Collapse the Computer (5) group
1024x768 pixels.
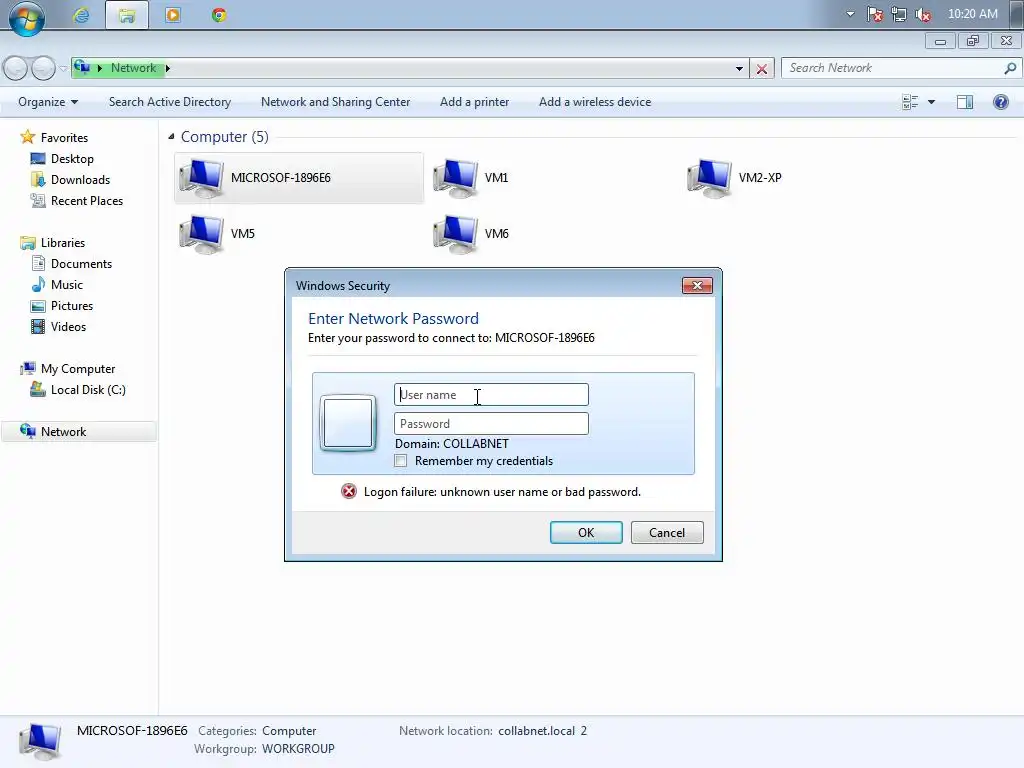(x=171, y=136)
